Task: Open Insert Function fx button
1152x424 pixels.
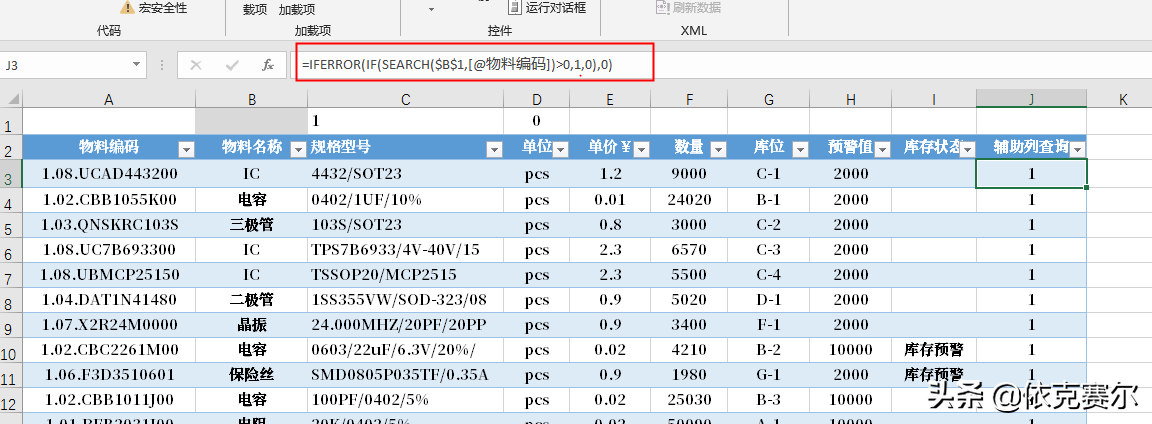Action: click(268, 65)
